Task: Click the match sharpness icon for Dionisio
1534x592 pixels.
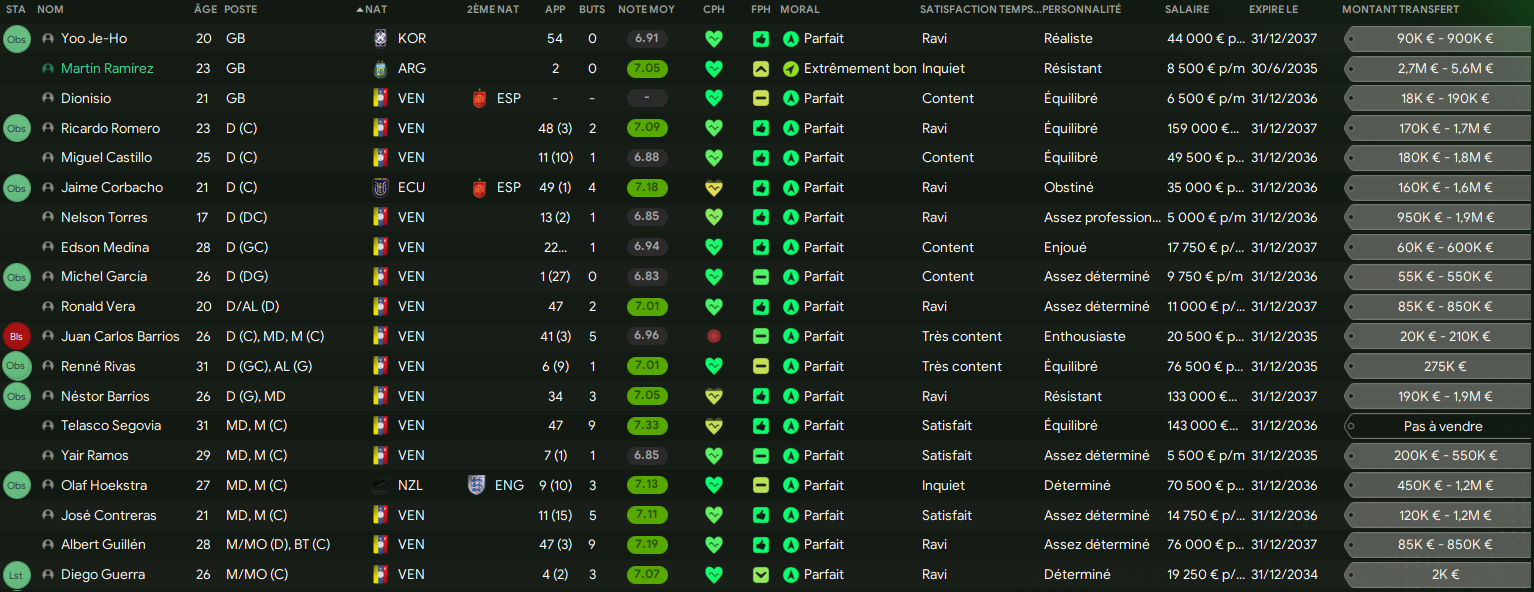Action: (761, 99)
